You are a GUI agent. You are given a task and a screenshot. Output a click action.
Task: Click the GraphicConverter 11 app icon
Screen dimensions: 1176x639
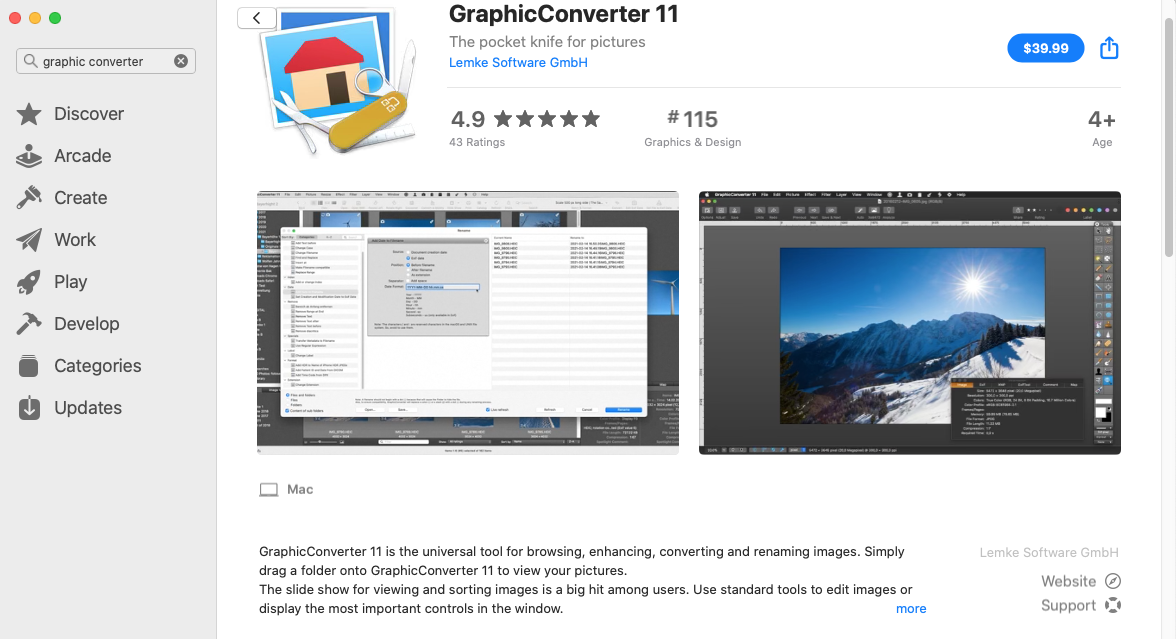(x=338, y=81)
